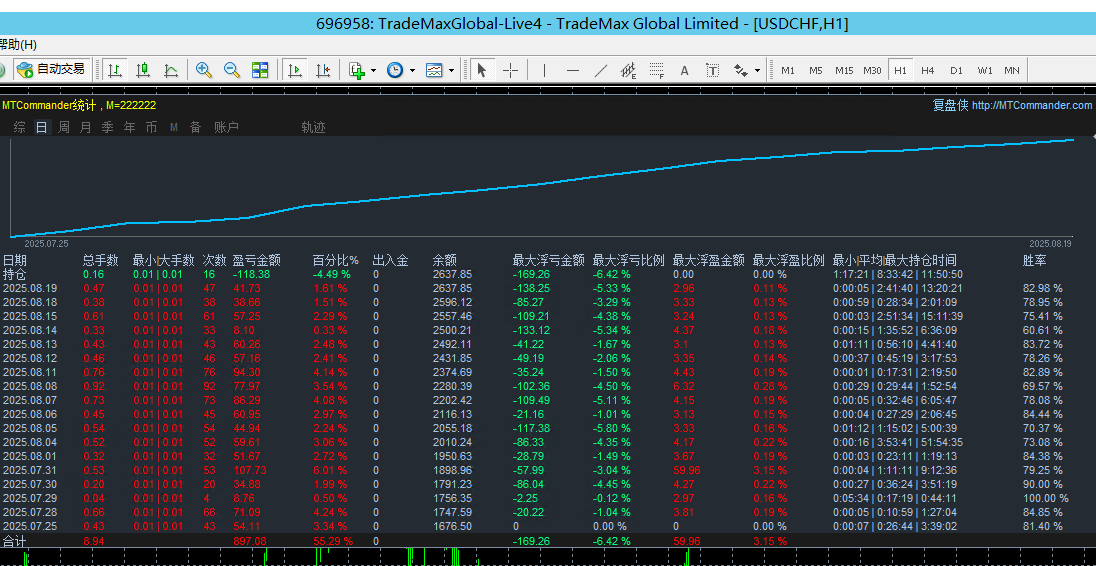Screen dimensions: 1096x566
Task: Click the 100.00 % win rate cell
Action: (x=1046, y=498)
